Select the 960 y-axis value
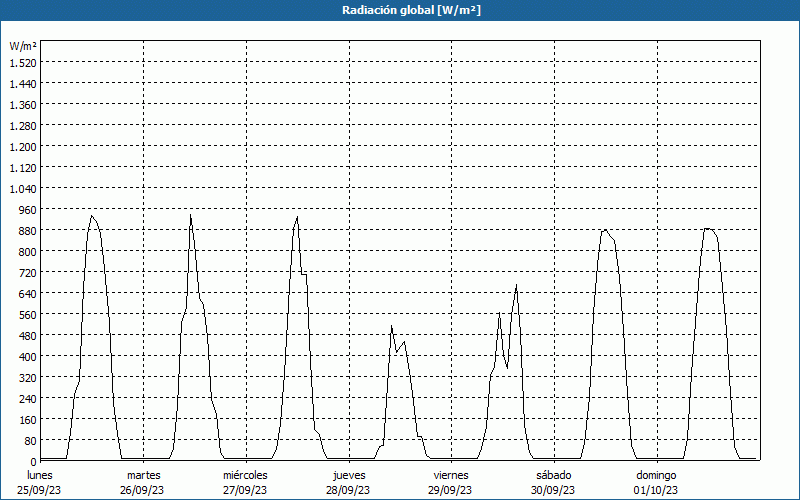The image size is (800, 500). pyautogui.click(x=28, y=210)
